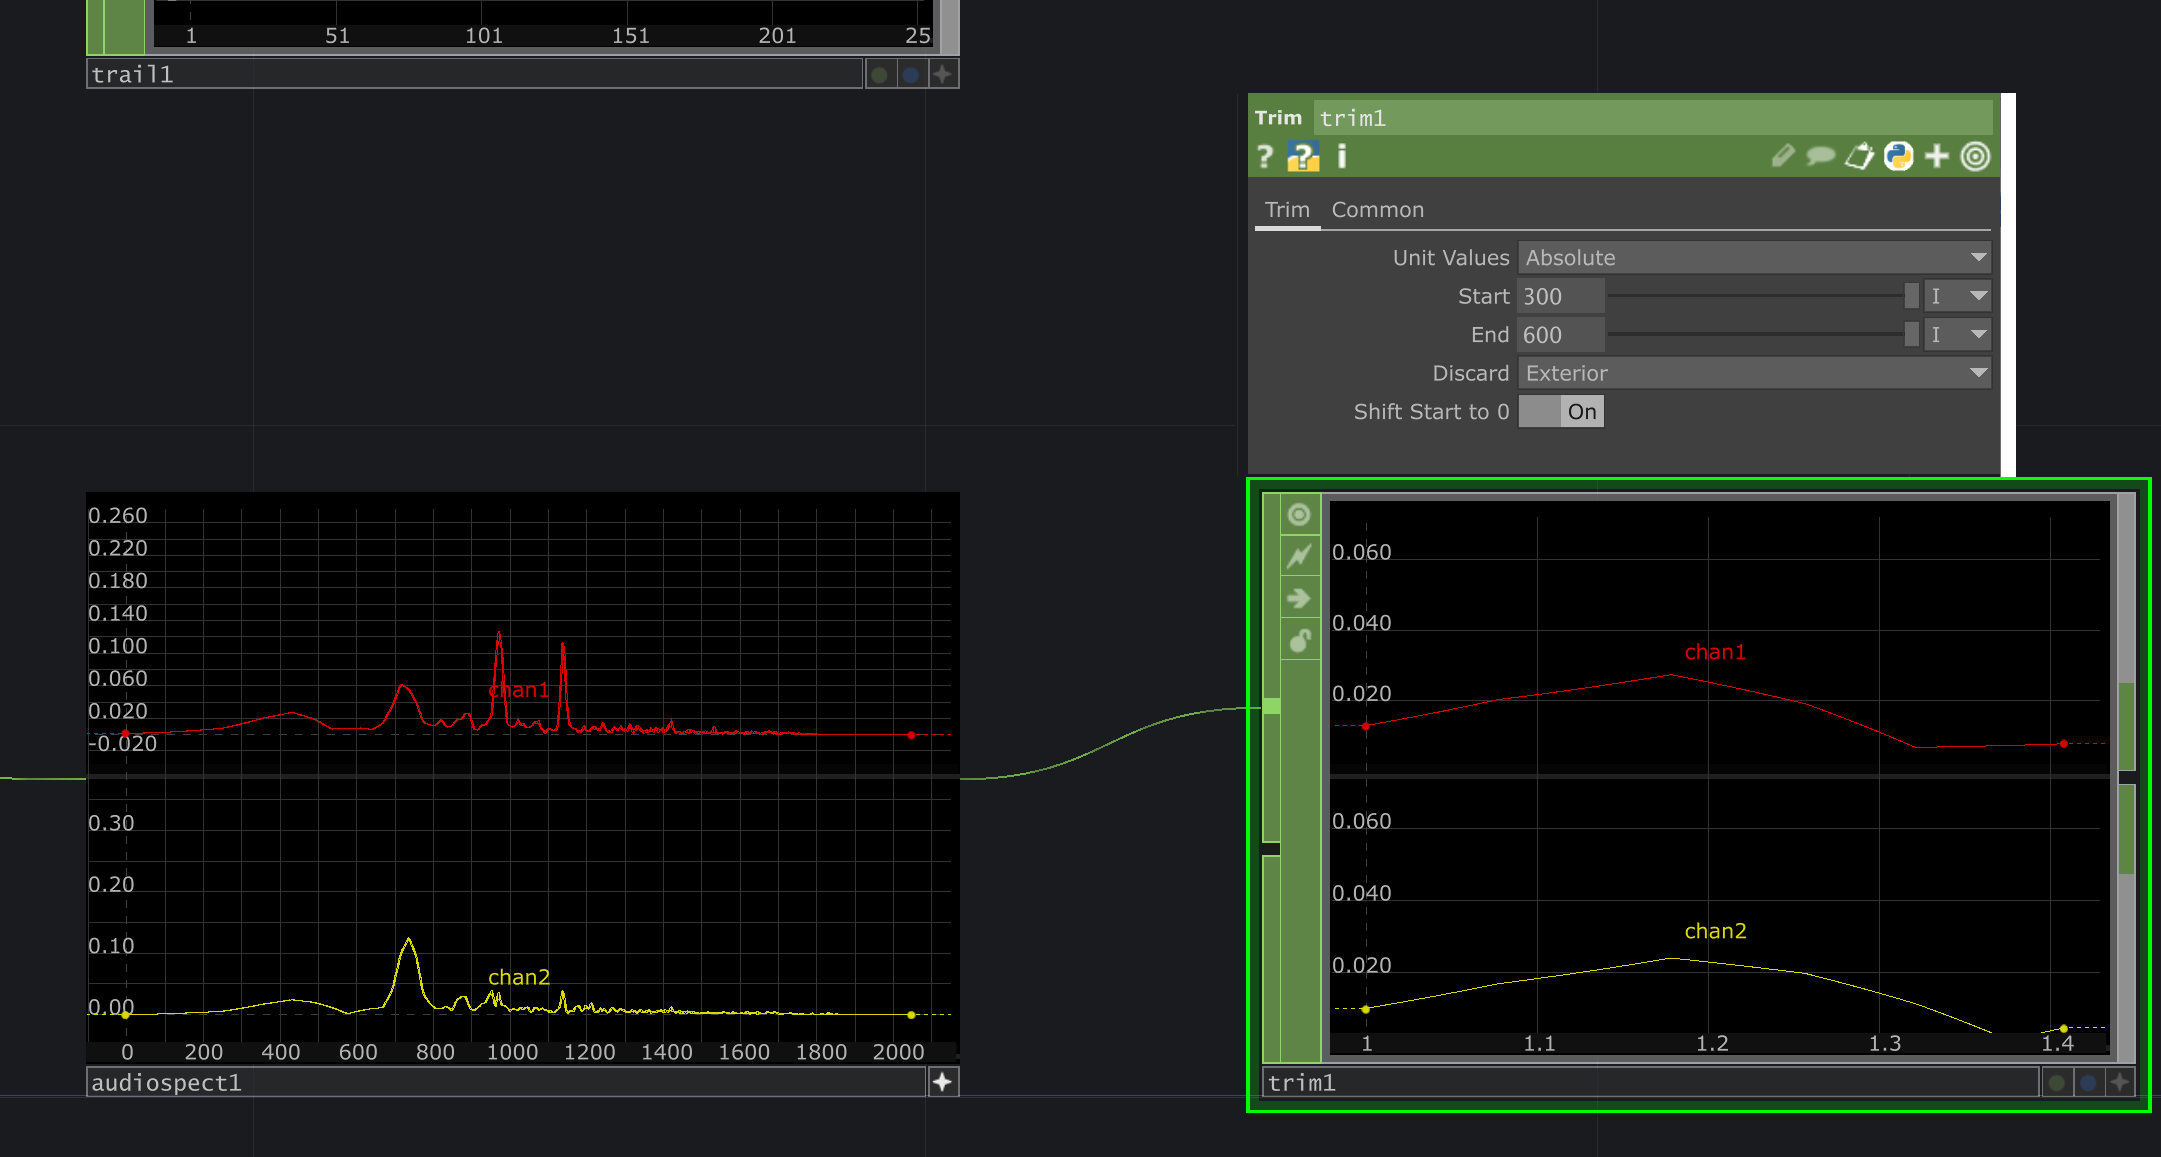Select the Trim parameter tab
The width and height of the screenshot is (2161, 1157).
point(1286,210)
